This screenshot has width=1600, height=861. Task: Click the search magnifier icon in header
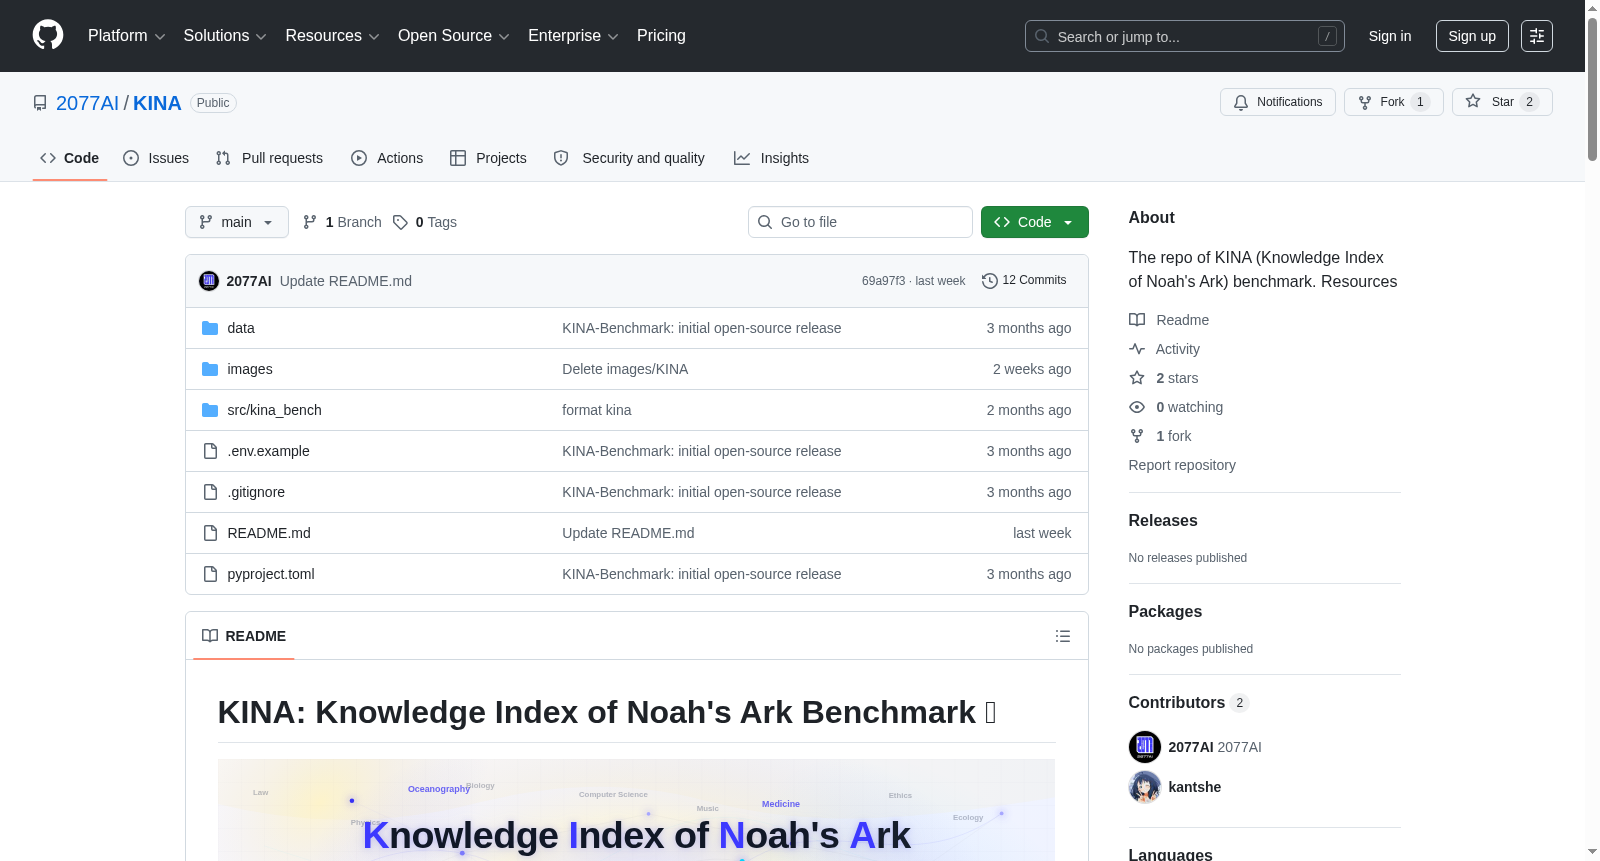1042,36
